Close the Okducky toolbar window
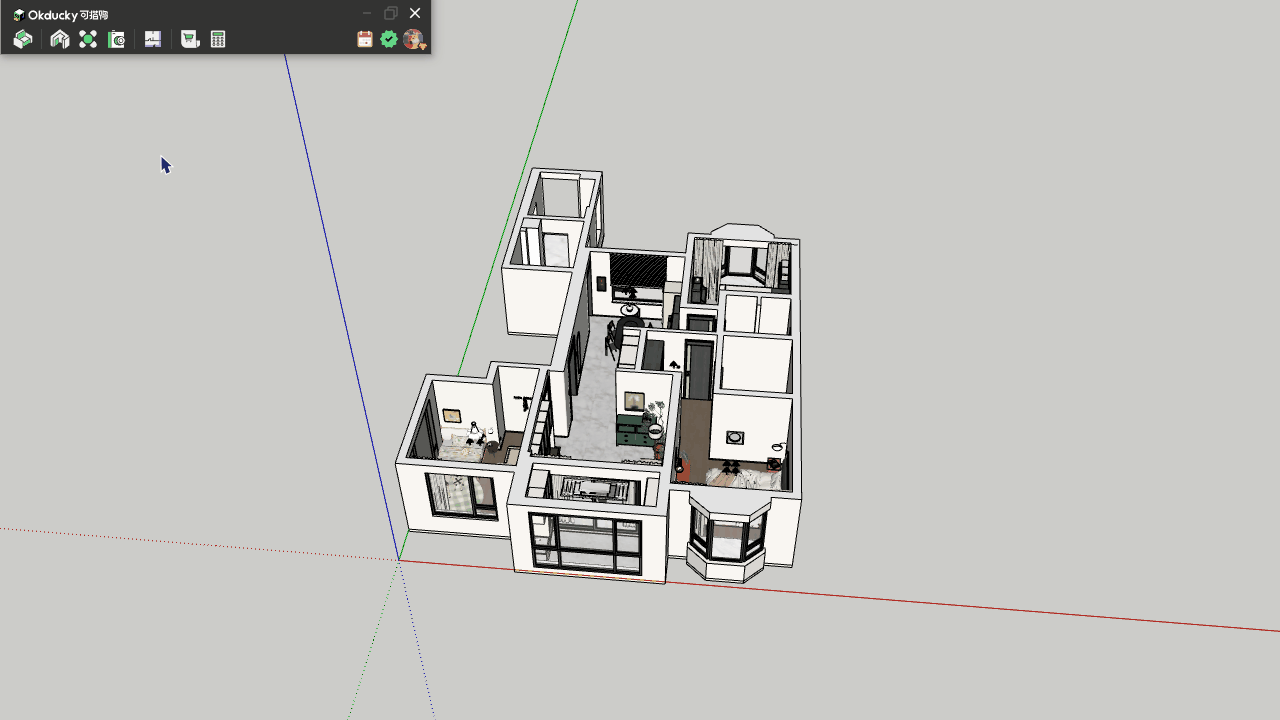The width and height of the screenshot is (1280, 720). coord(415,13)
